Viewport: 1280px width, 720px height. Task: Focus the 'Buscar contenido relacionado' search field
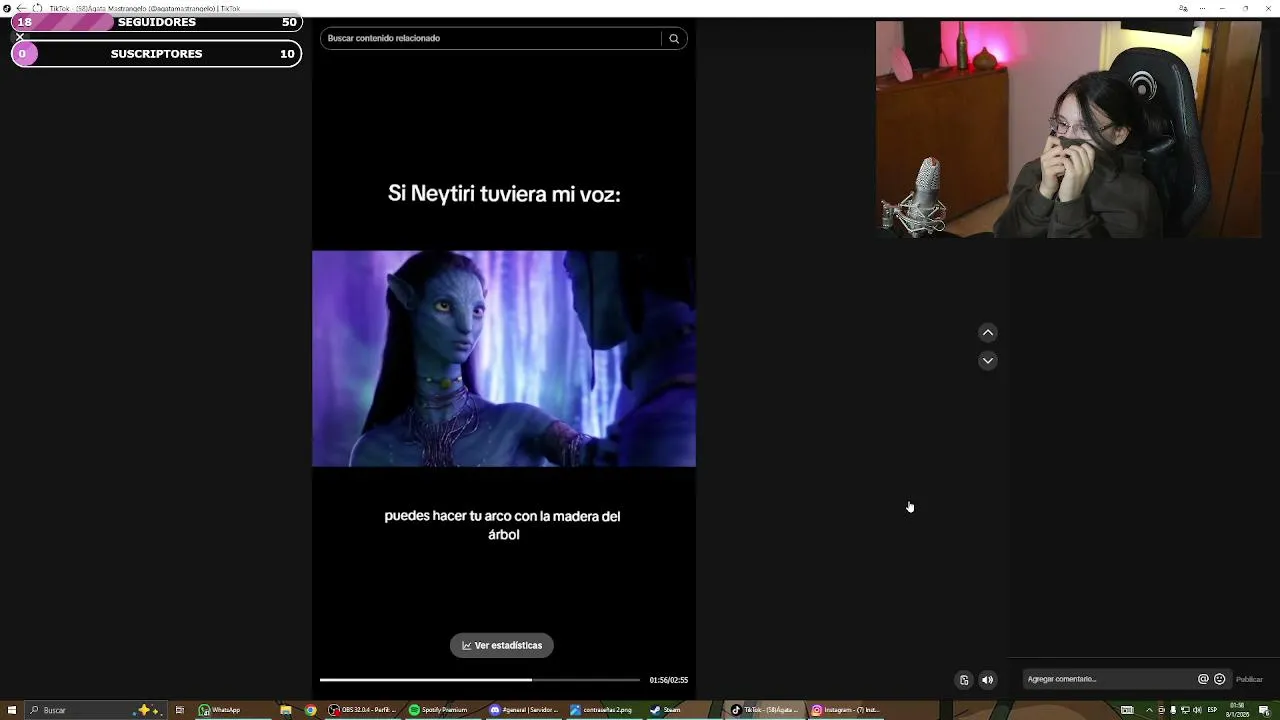click(491, 38)
